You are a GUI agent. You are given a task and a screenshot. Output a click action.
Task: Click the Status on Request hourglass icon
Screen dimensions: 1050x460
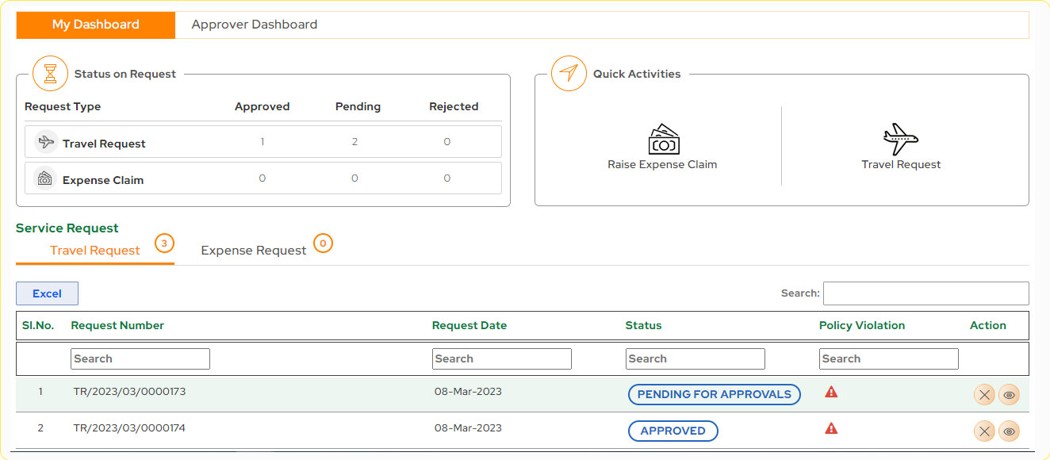(50, 74)
